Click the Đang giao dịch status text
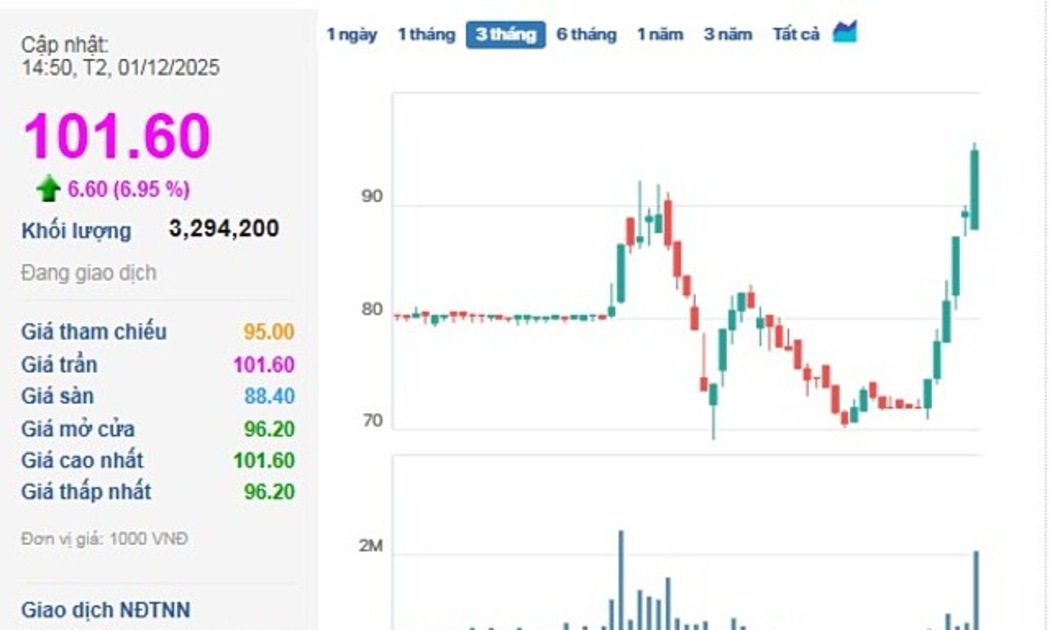 pyautogui.click(x=89, y=273)
